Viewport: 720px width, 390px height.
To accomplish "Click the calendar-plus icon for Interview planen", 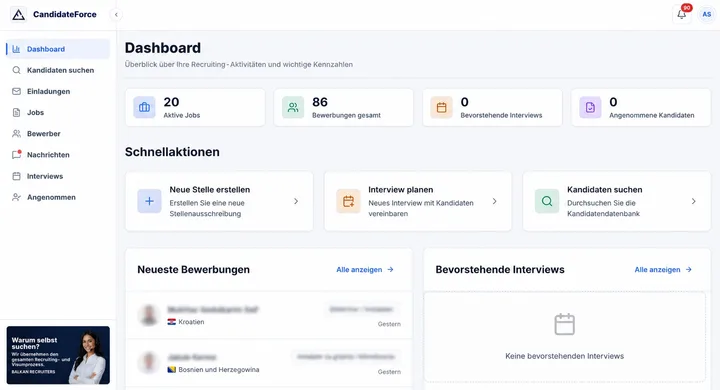I will [349, 201].
